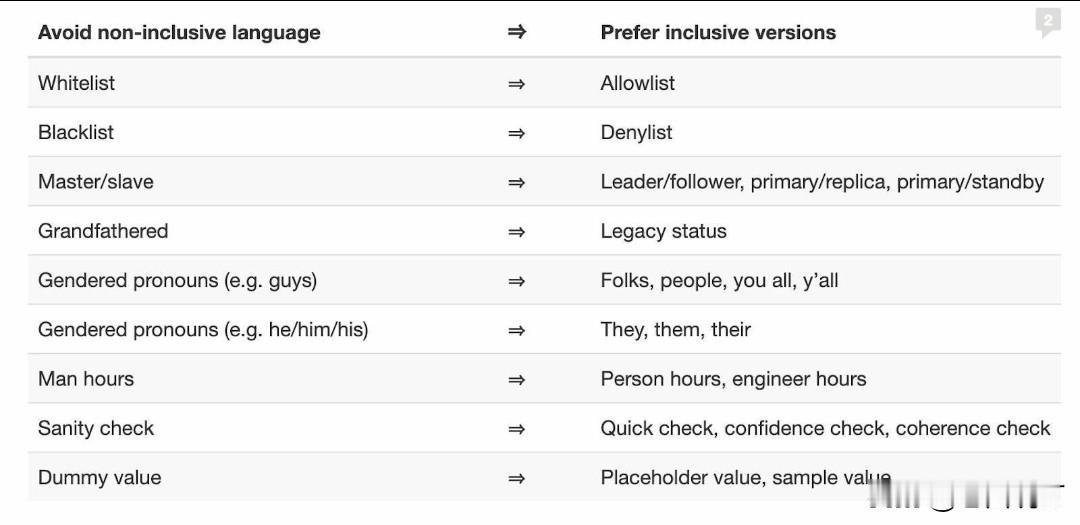Viewport: 1080px width, 525px height.
Task: Click the 'Leader/follower, primary/replica, primary/standby' cell
Action: tap(822, 182)
